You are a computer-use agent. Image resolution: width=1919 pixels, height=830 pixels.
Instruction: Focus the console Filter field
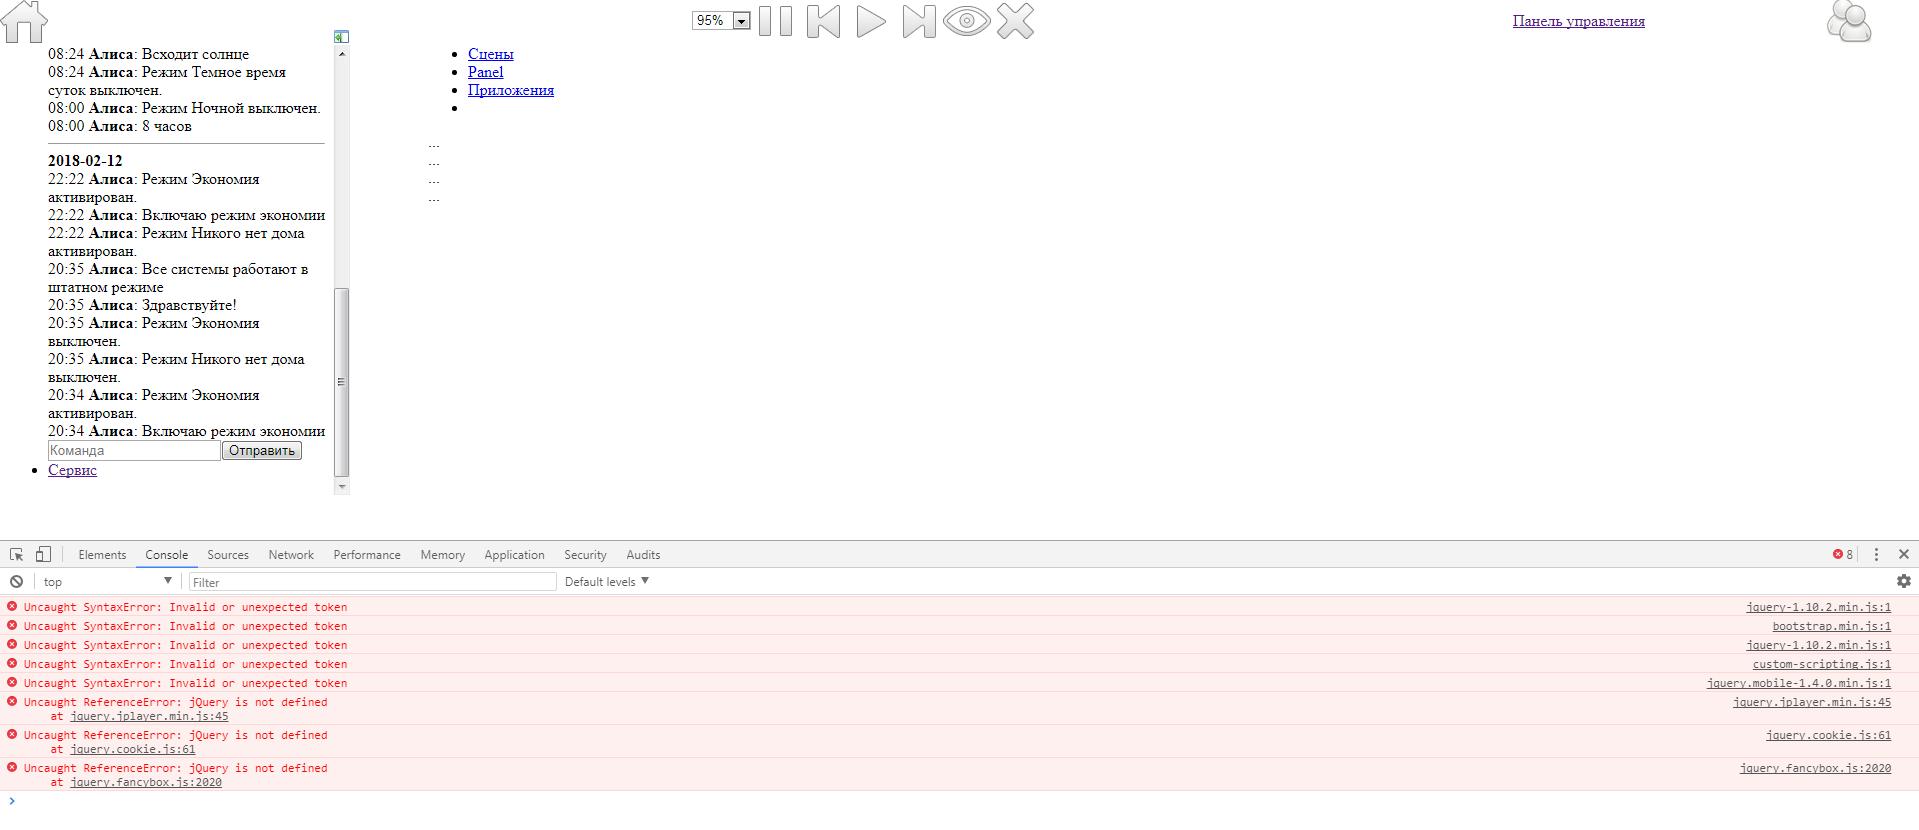tap(372, 582)
